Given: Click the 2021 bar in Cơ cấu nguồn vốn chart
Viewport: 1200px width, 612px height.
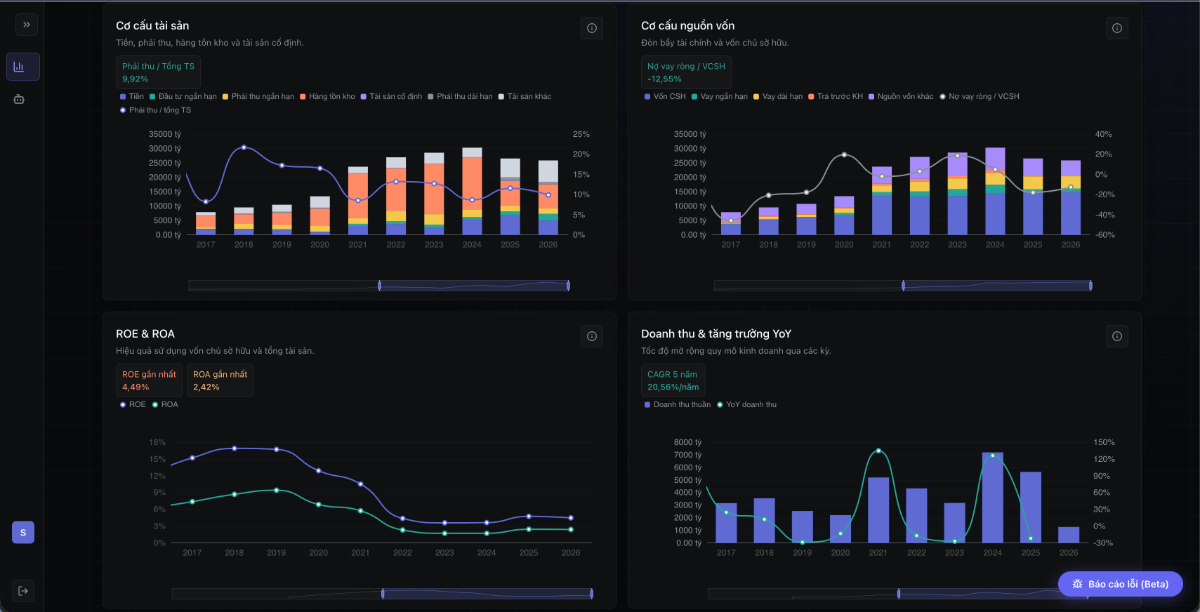Looking at the screenshot, I should (x=882, y=201).
